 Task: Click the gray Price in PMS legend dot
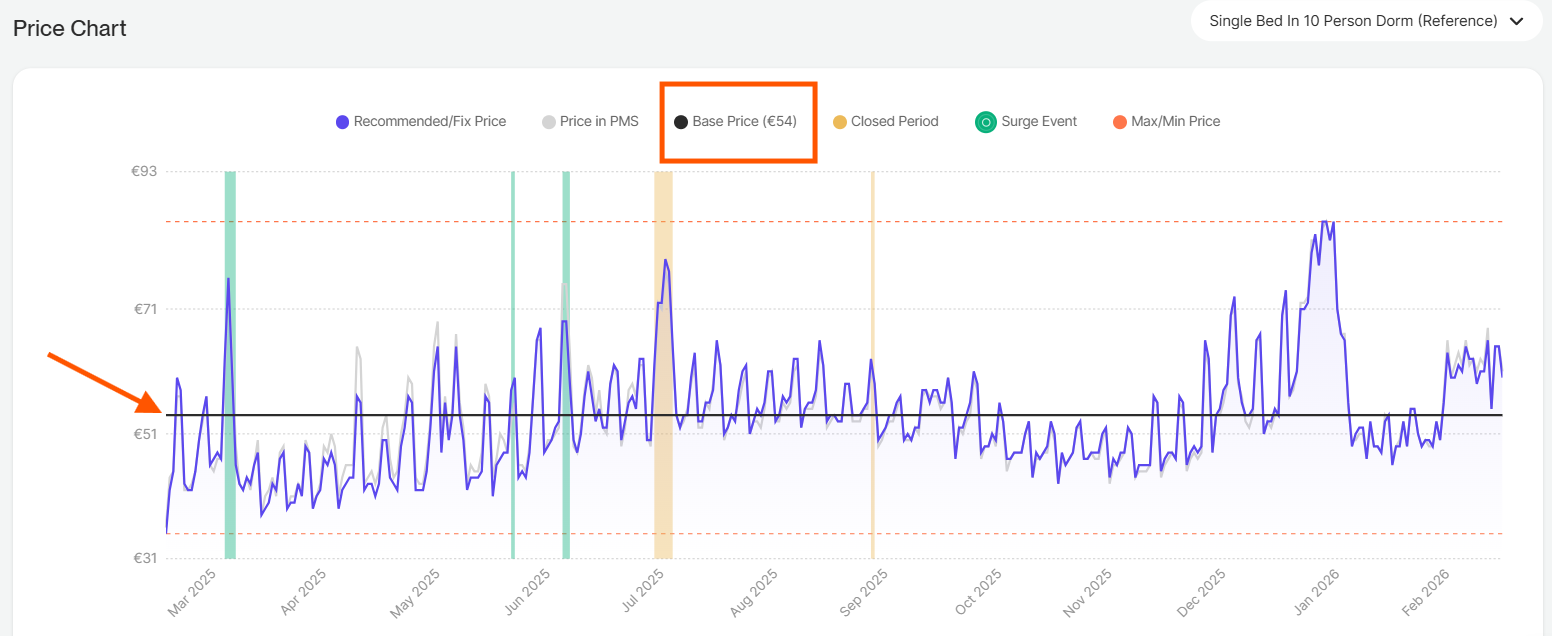coord(549,122)
